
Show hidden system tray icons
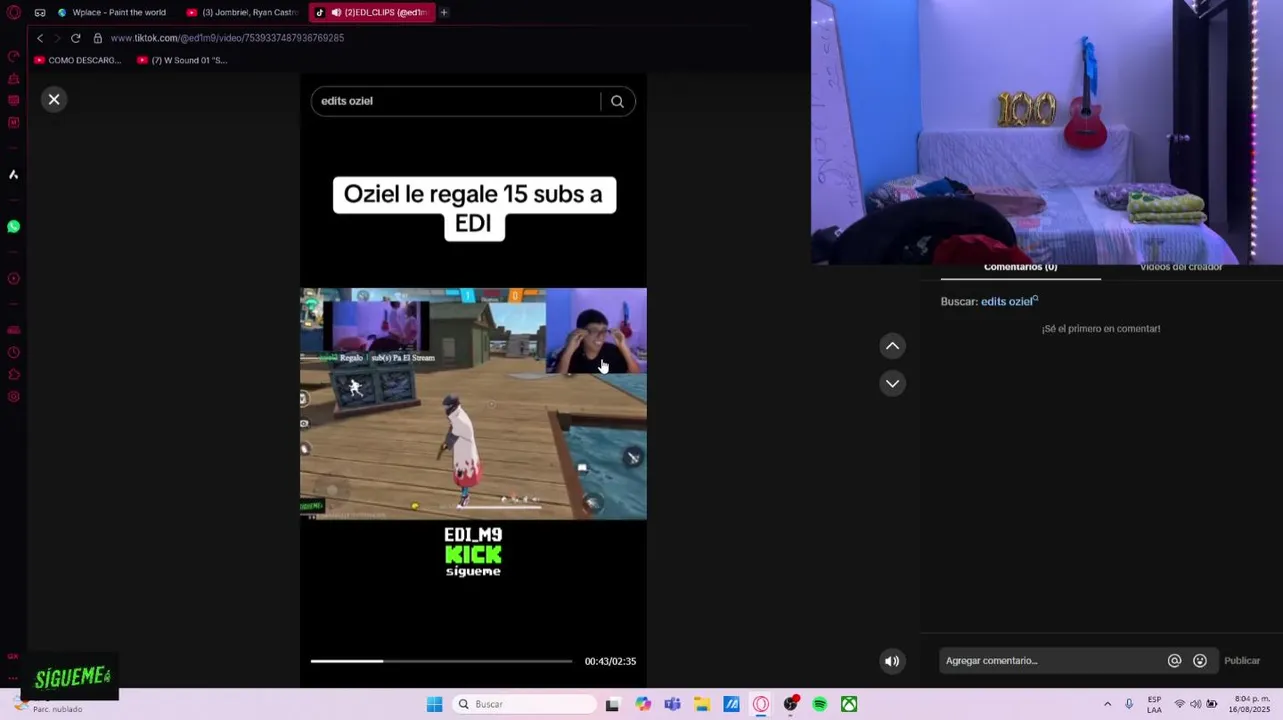[x=1107, y=704]
